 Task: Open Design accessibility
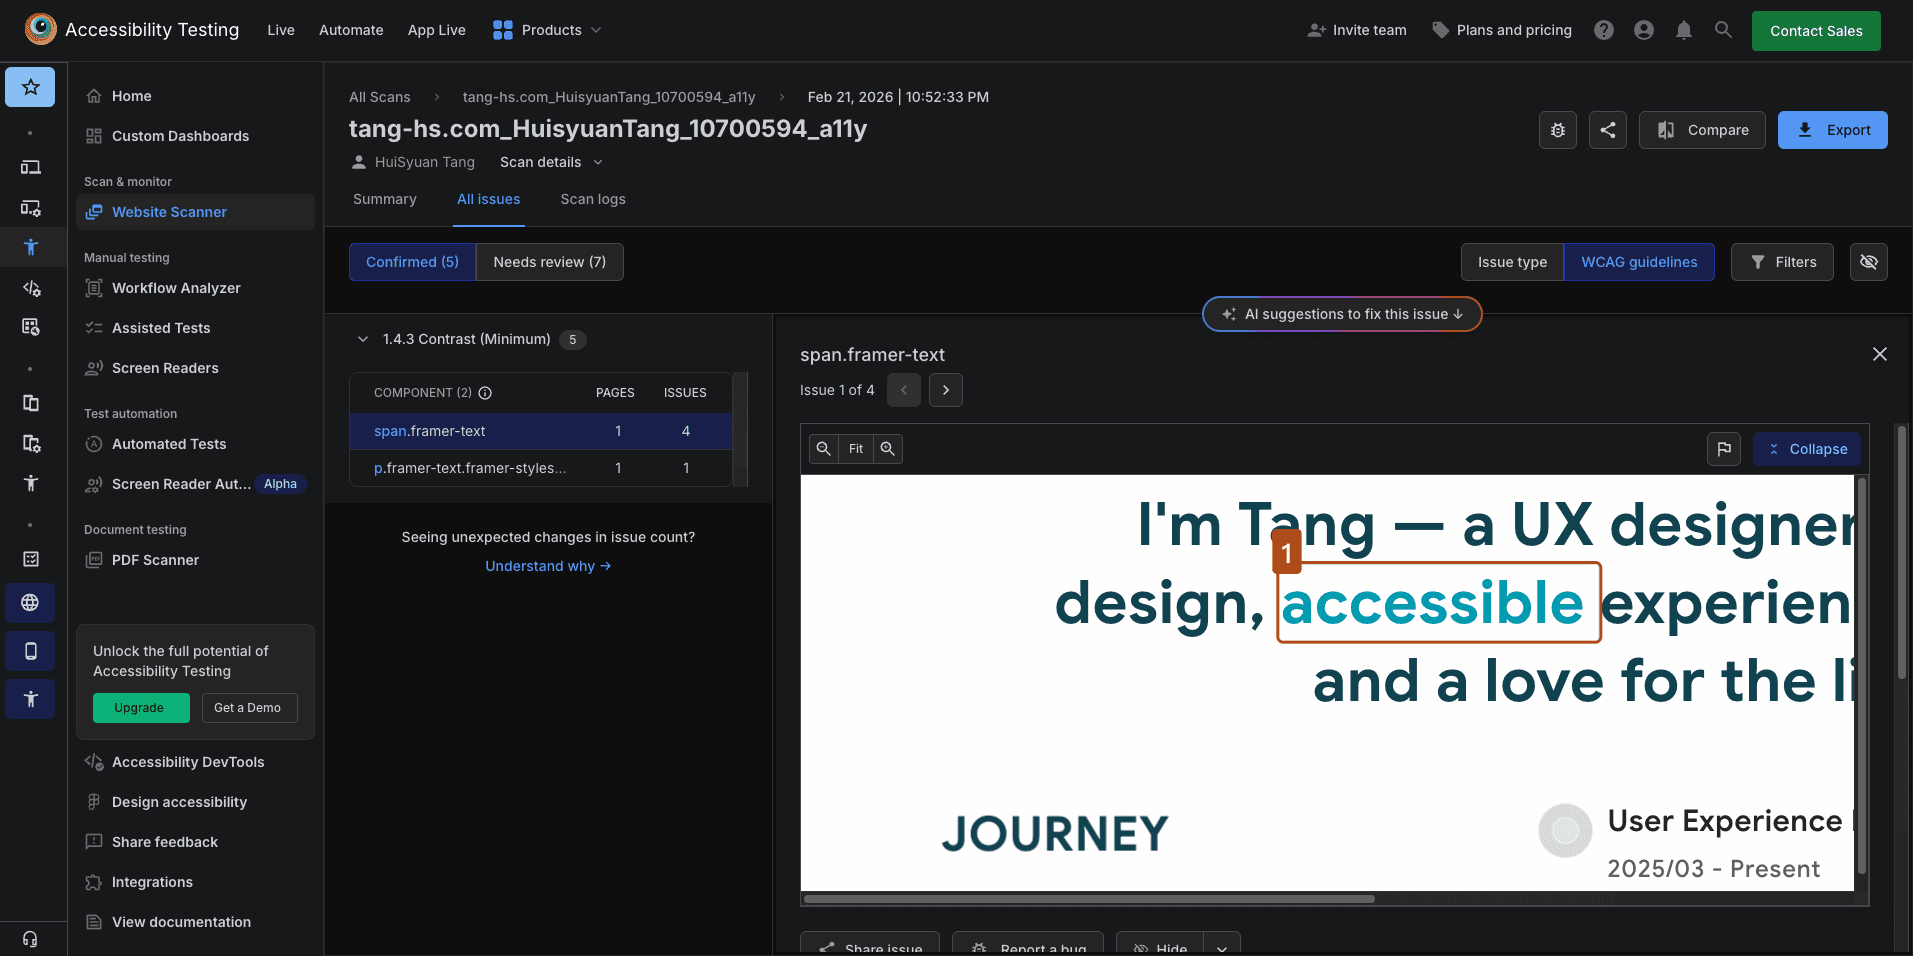[x=195, y=802]
